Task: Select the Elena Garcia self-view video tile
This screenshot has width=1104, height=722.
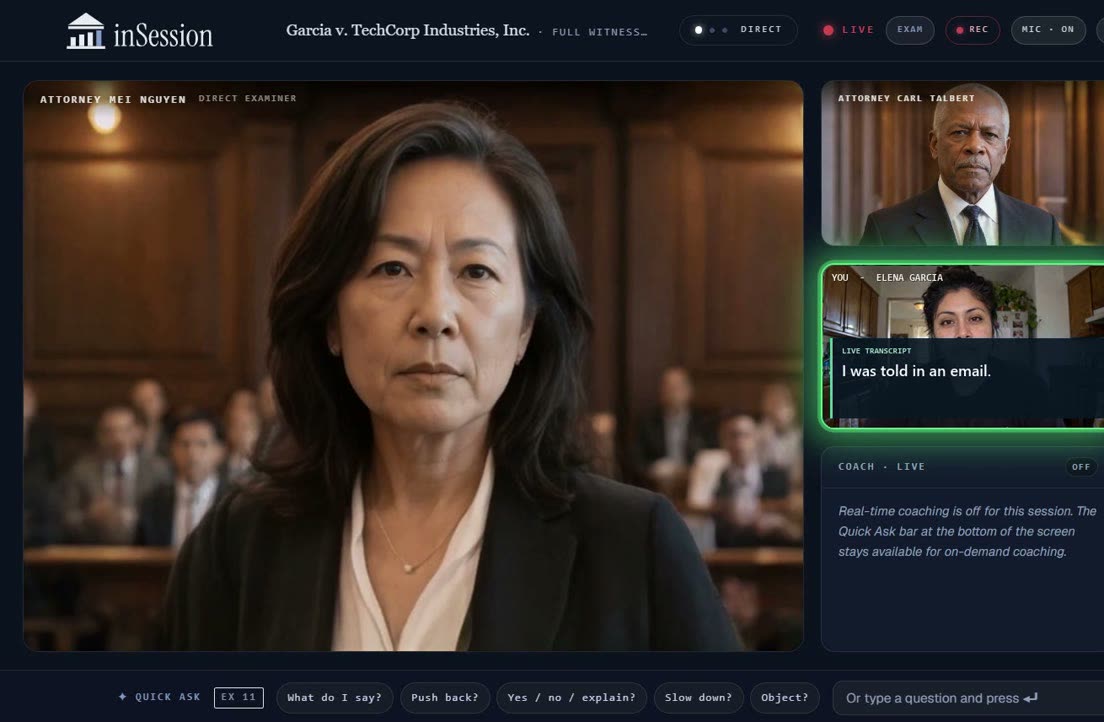Action: [x=962, y=345]
